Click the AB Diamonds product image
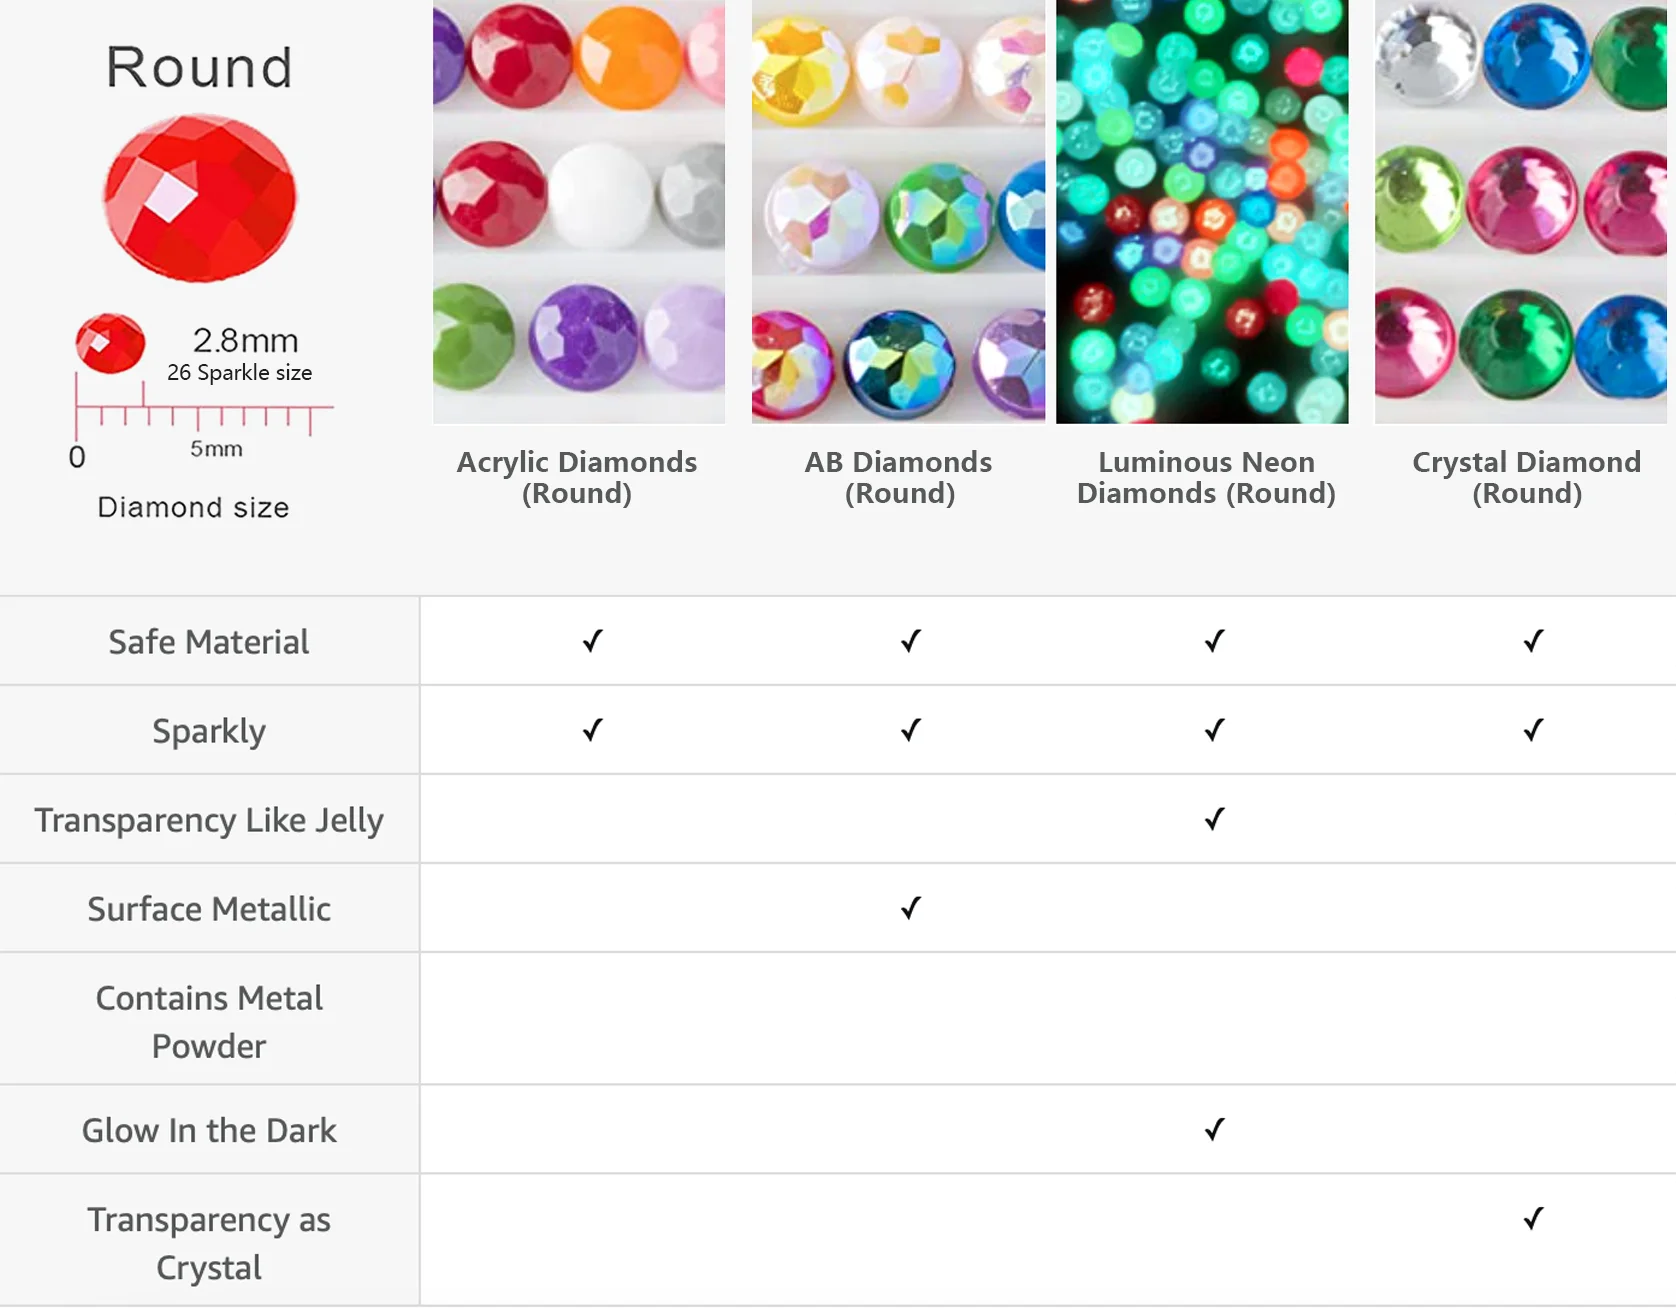The width and height of the screenshot is (1676, 1308). coord(898,211)
